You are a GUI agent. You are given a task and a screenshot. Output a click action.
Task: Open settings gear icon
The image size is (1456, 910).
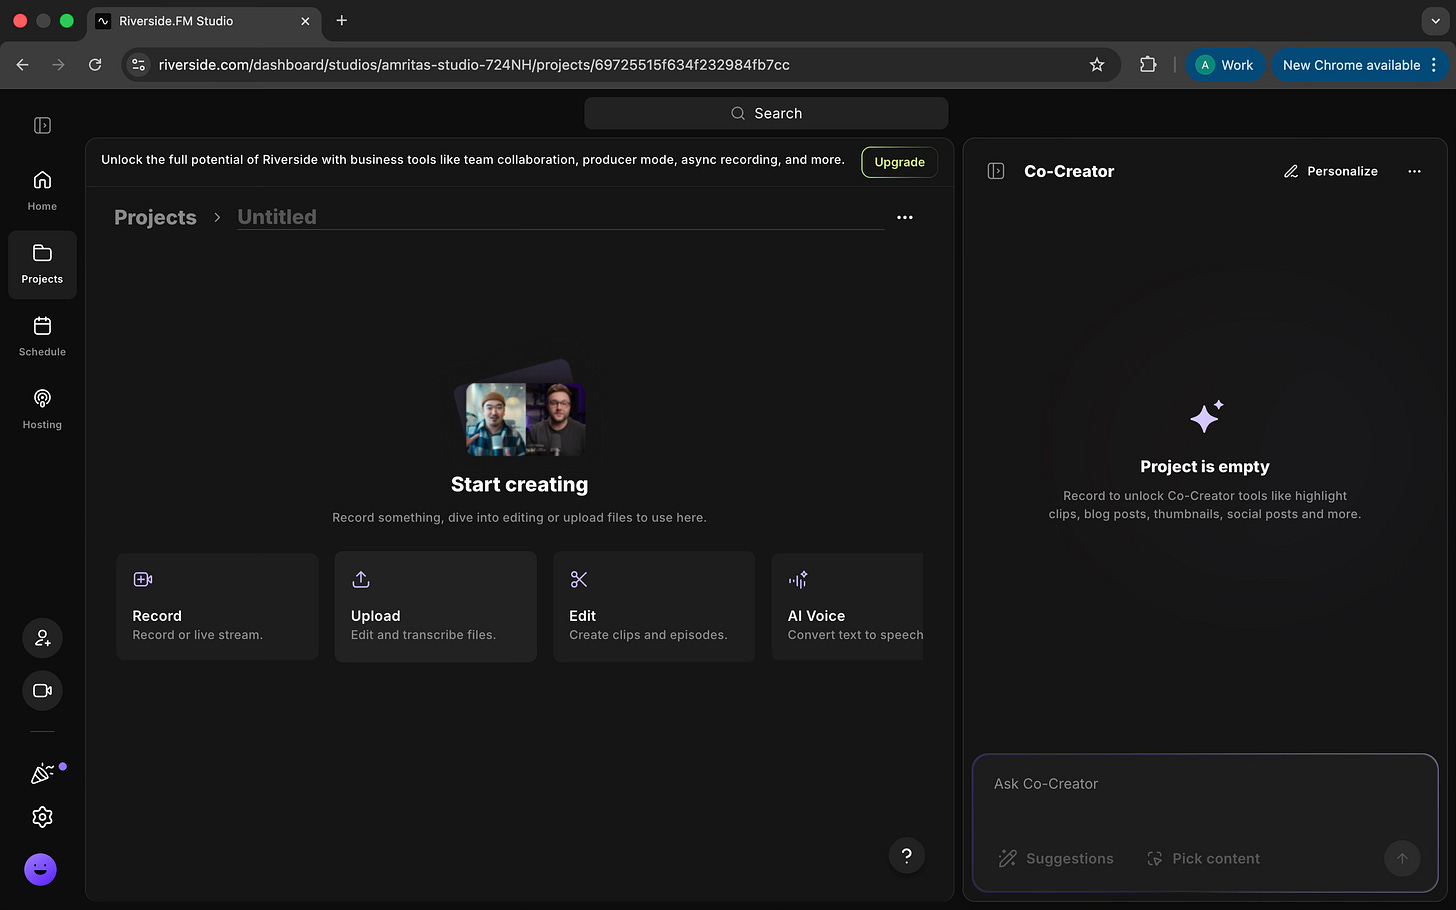[x=42, y=817]
